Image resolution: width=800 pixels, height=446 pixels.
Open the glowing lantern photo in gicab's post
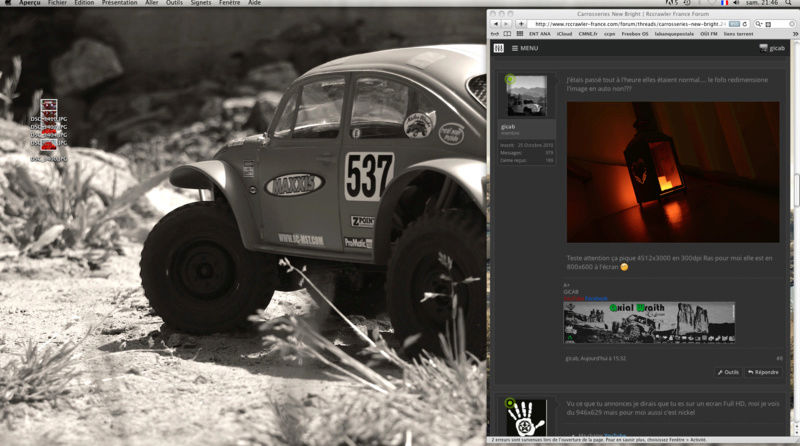point(673,172)
